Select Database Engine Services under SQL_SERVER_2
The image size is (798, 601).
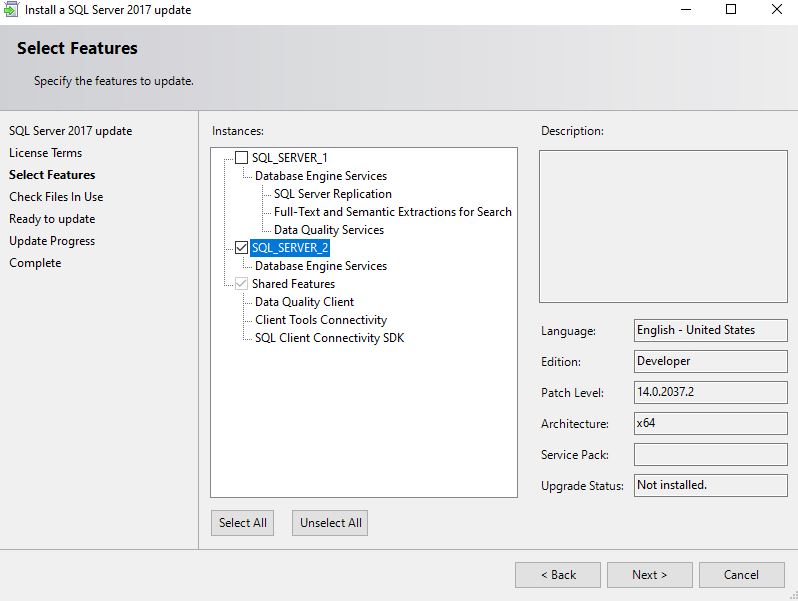click(x=321, y=266)
